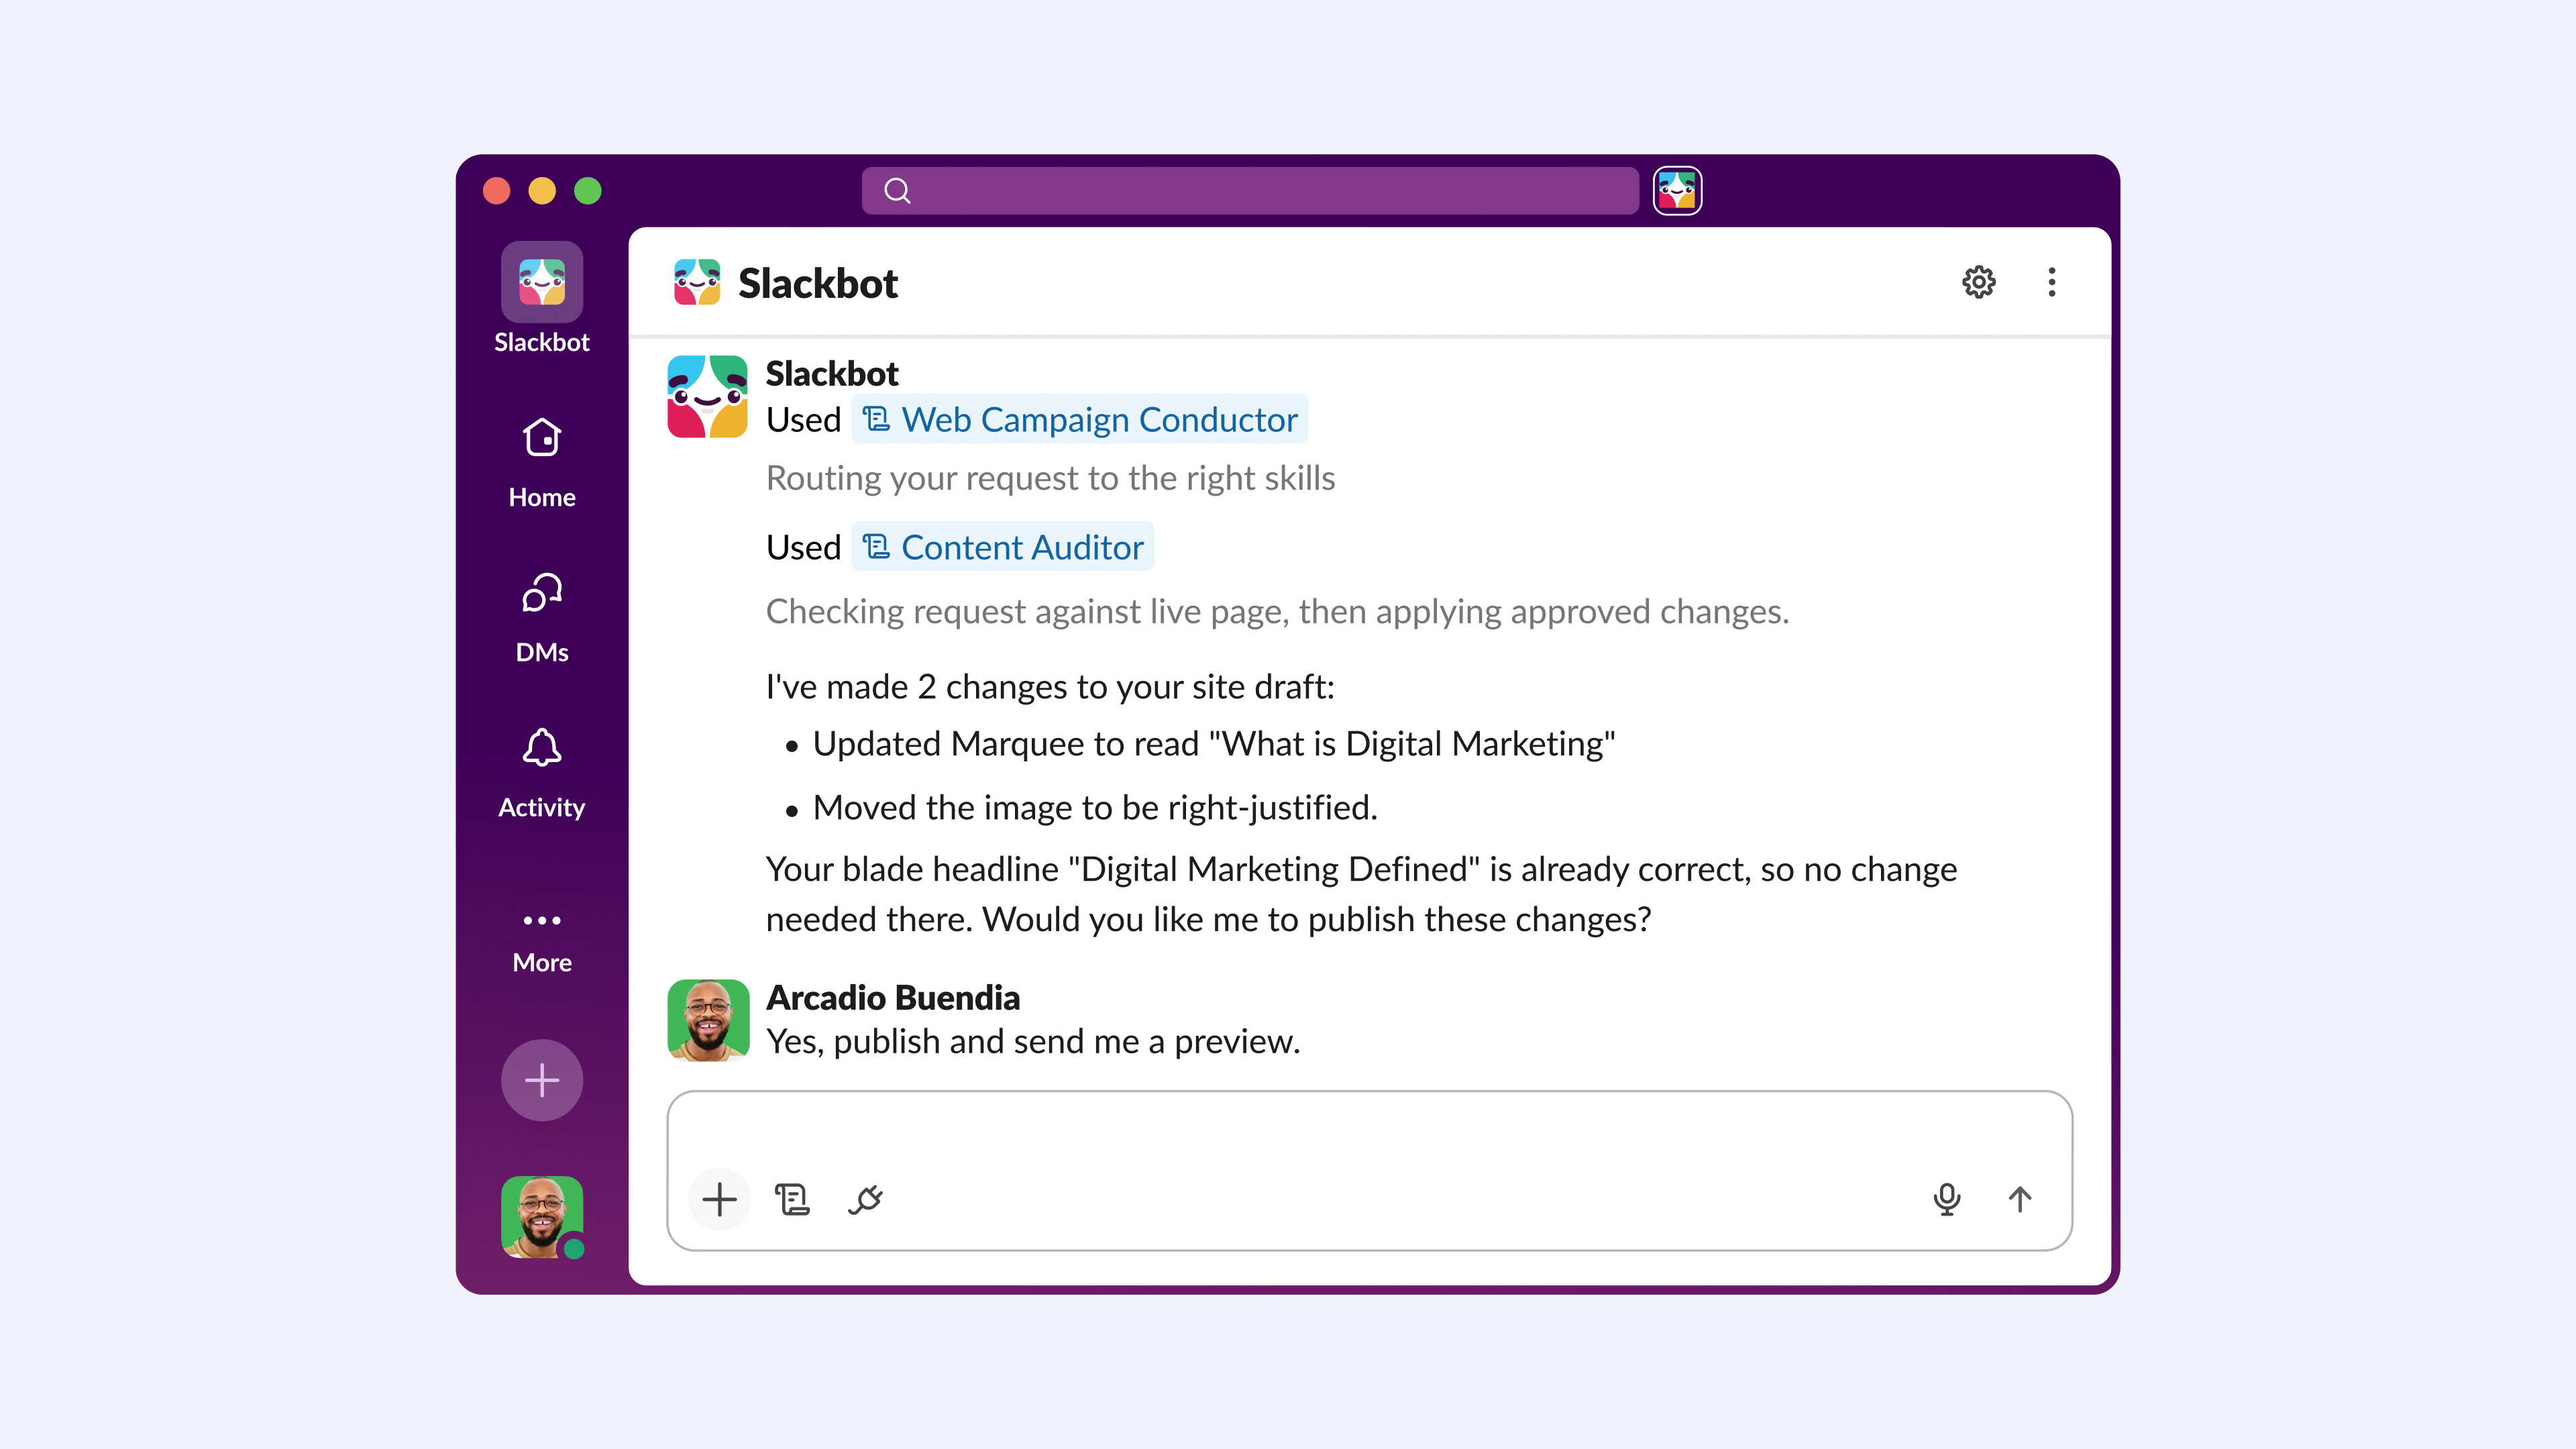Click the purple search bar
Image resolution: width=2576 pixels, height=1449 pixels.
pyautogui.click(x=1250, y=190)
